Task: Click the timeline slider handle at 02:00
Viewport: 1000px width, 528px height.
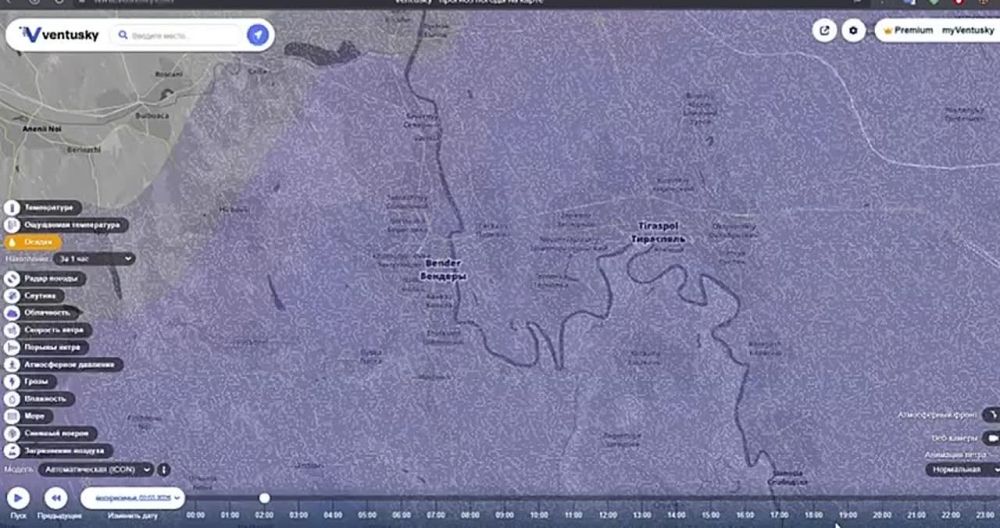Action: tap(264, 497)
